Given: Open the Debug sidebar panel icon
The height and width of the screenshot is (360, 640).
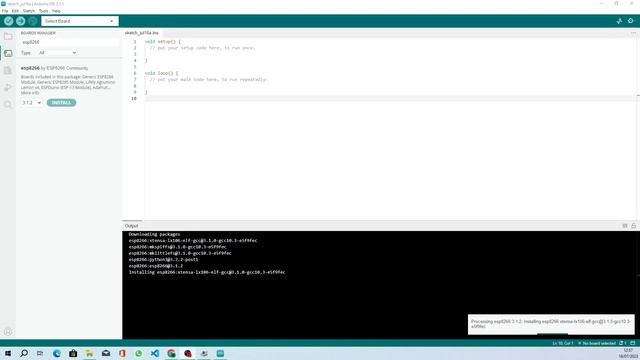Looking at the screenshot, I should (x=8, y=88).
